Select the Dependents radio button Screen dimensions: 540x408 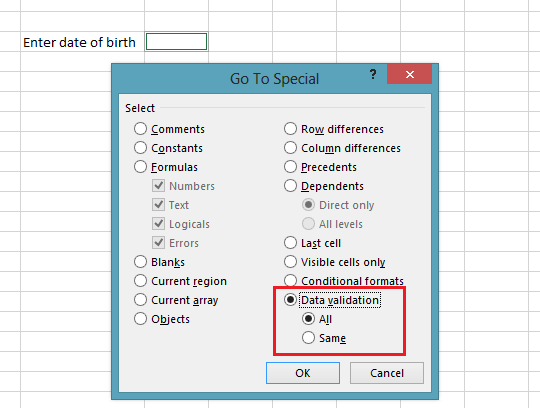click(x=290, y=186)
